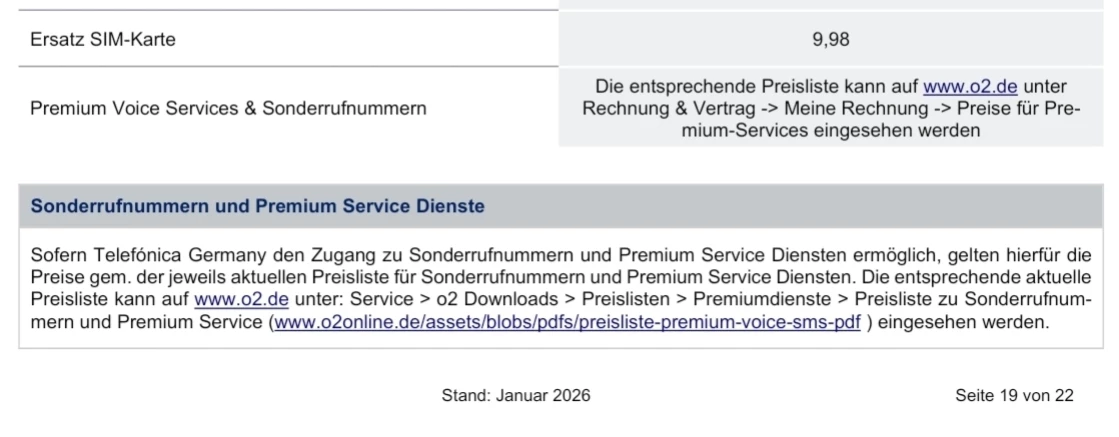Viewport: 1119px width, 437px height.
Task: Click the "Seite 19 von 22" page indicator
Action: (x=1014, y=396)
